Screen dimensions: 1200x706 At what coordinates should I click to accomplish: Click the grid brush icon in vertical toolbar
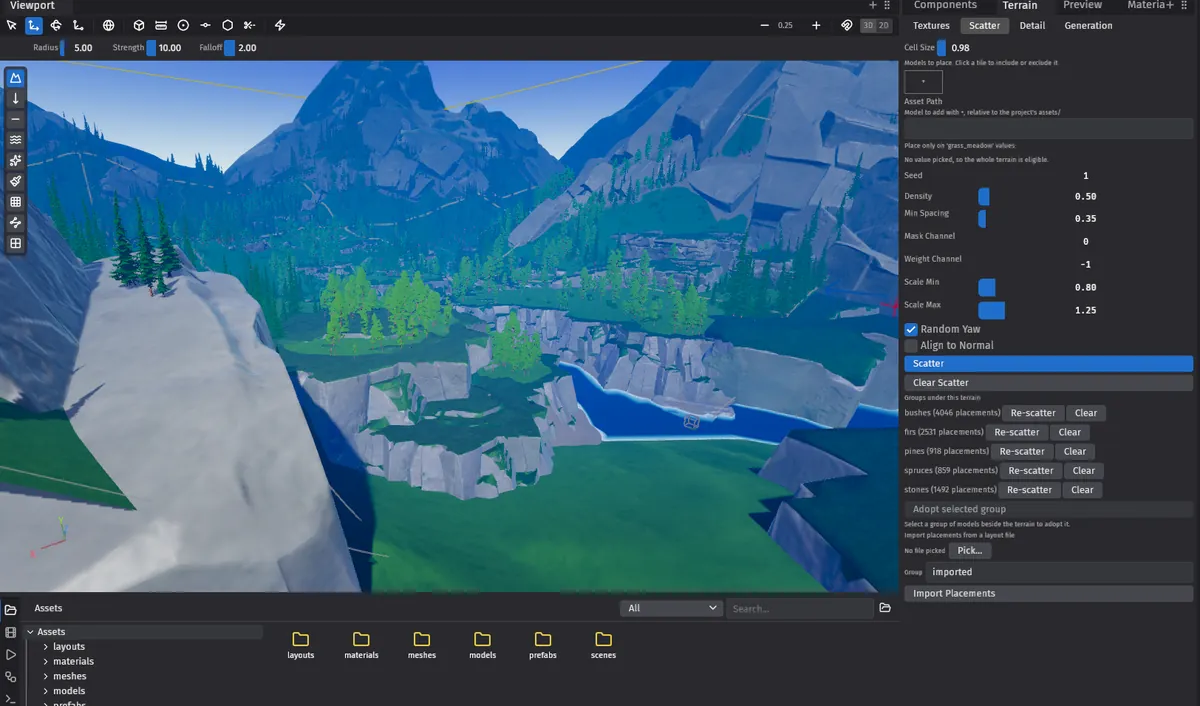pyautogui.click(x=15, y=202)
